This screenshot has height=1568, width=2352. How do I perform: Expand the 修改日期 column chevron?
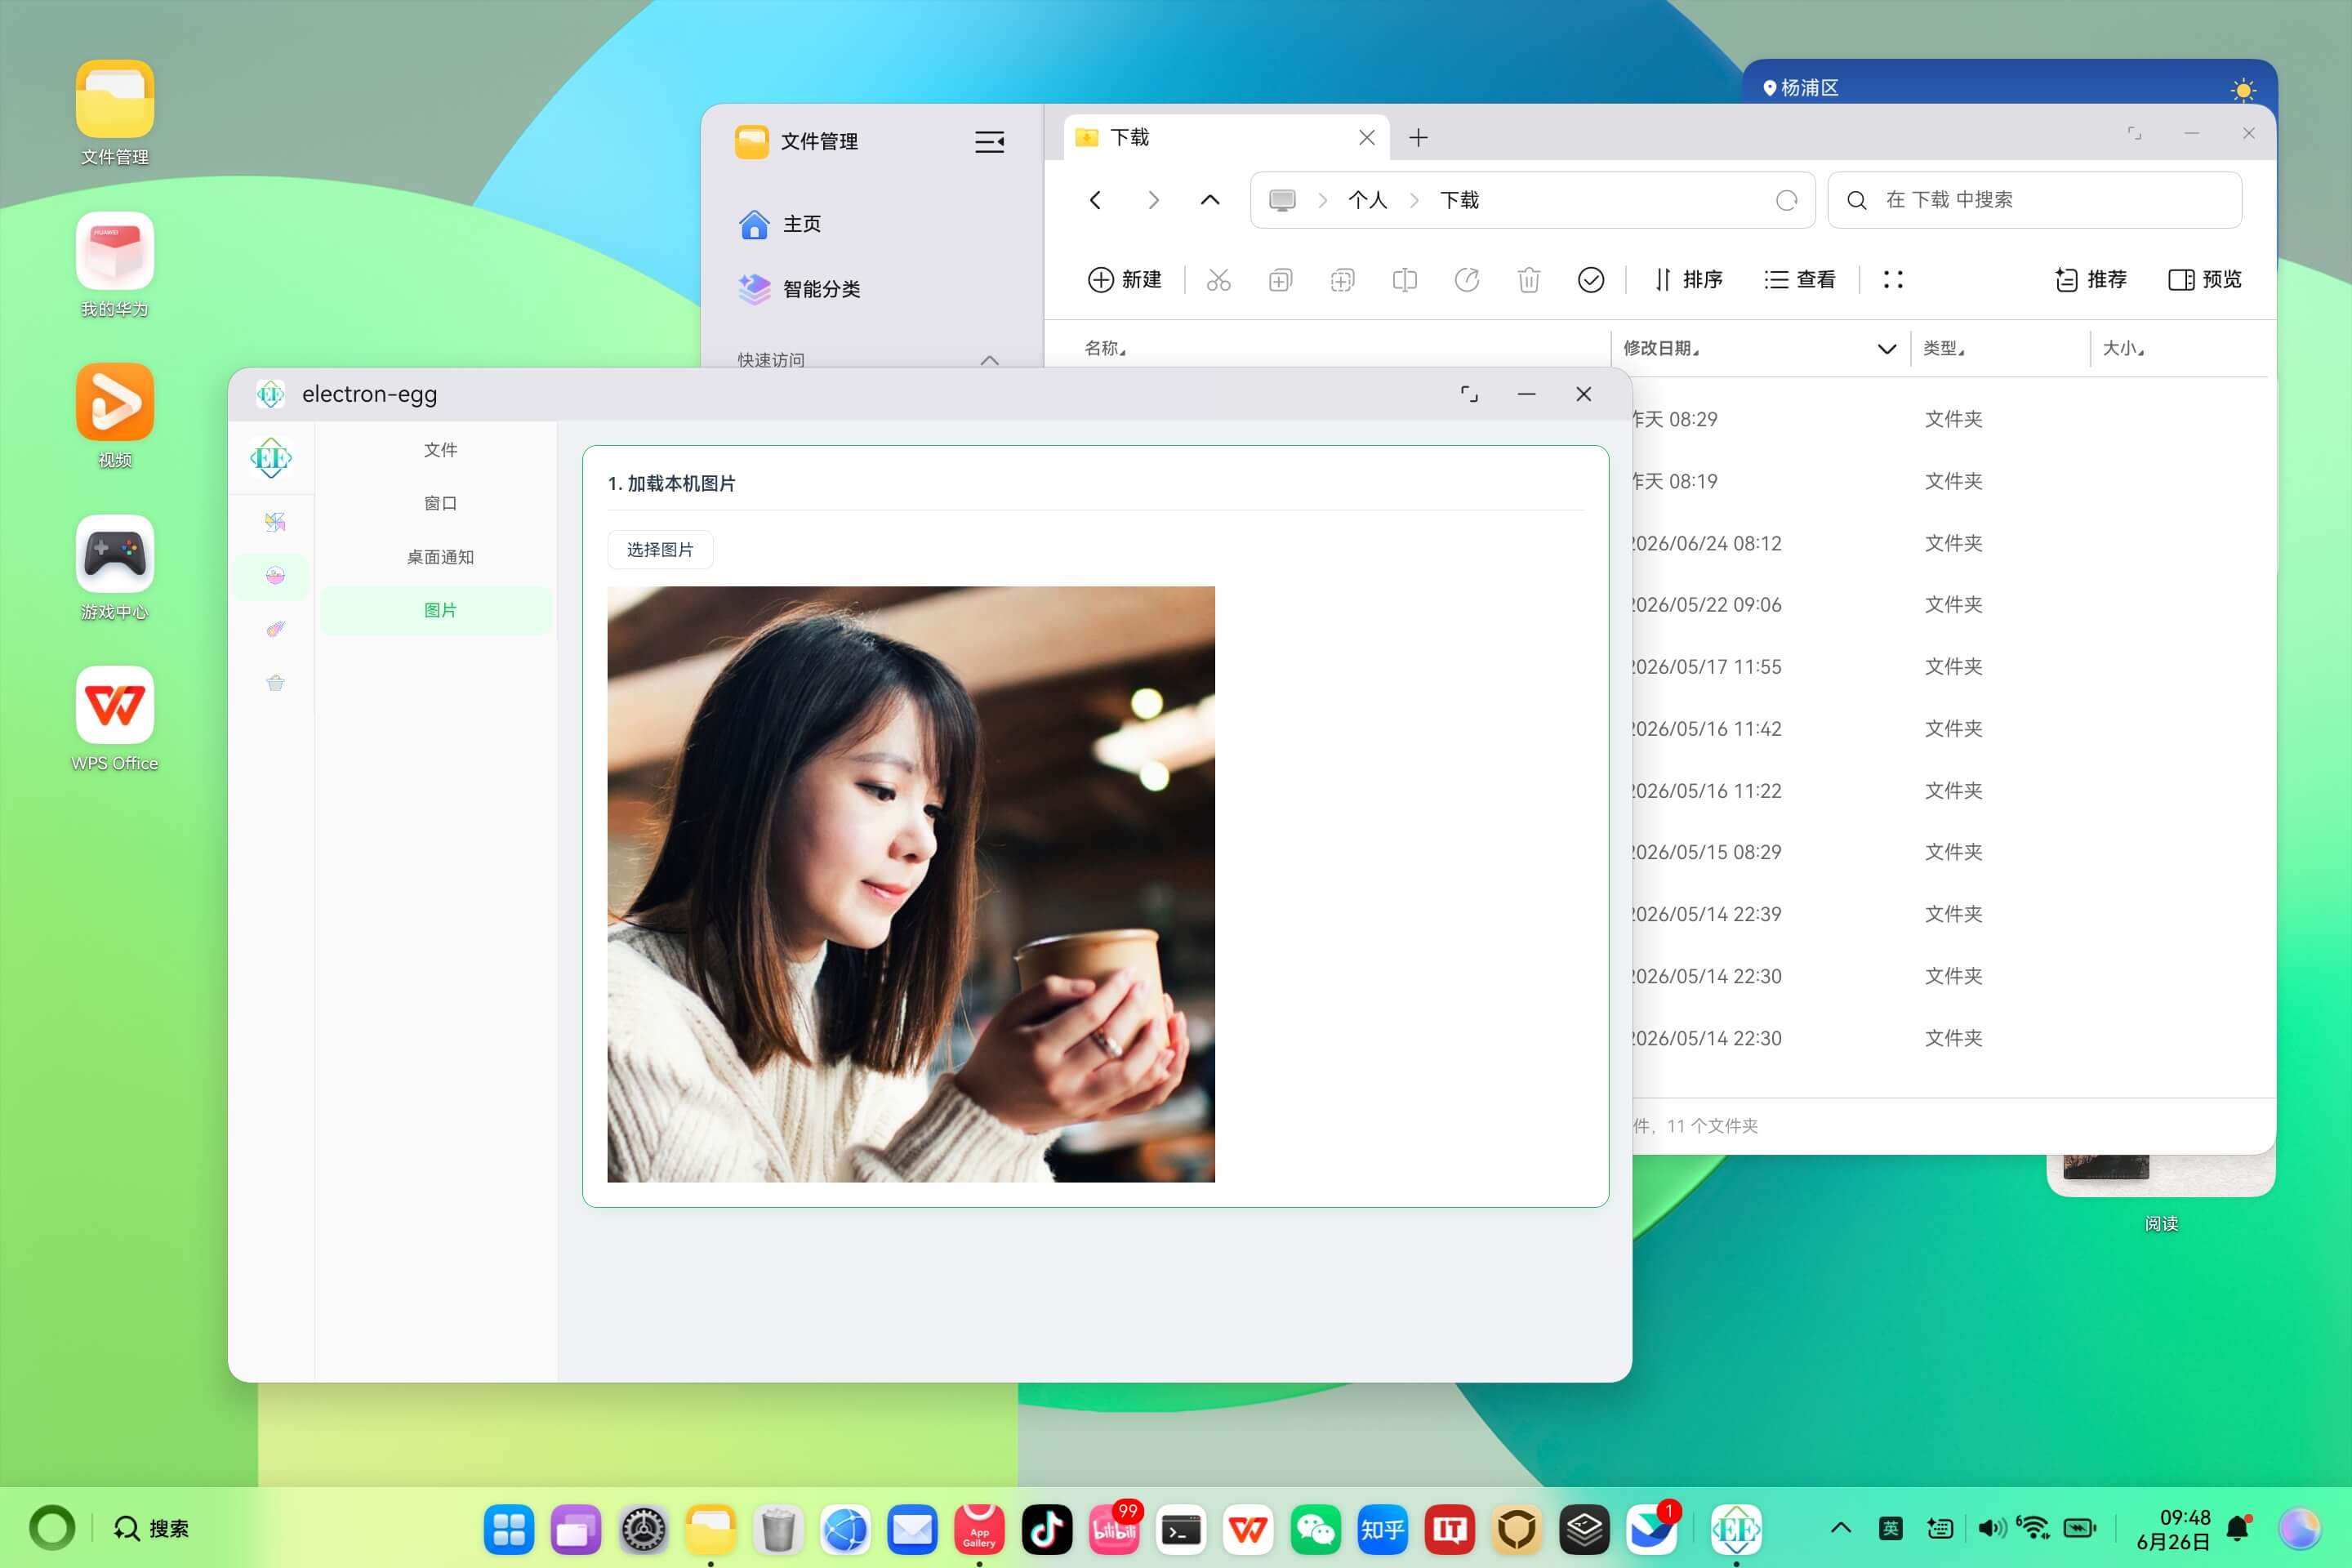1886,349
